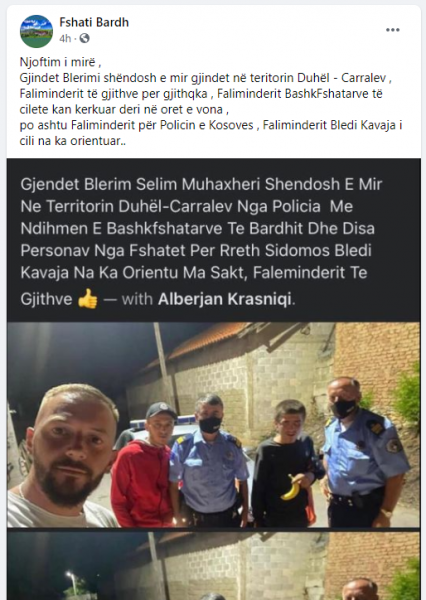Click the caption line mentioning Policin e Kosoves
Image resolution: width=426 pixels, height=600 pixels.
point(211,125)
